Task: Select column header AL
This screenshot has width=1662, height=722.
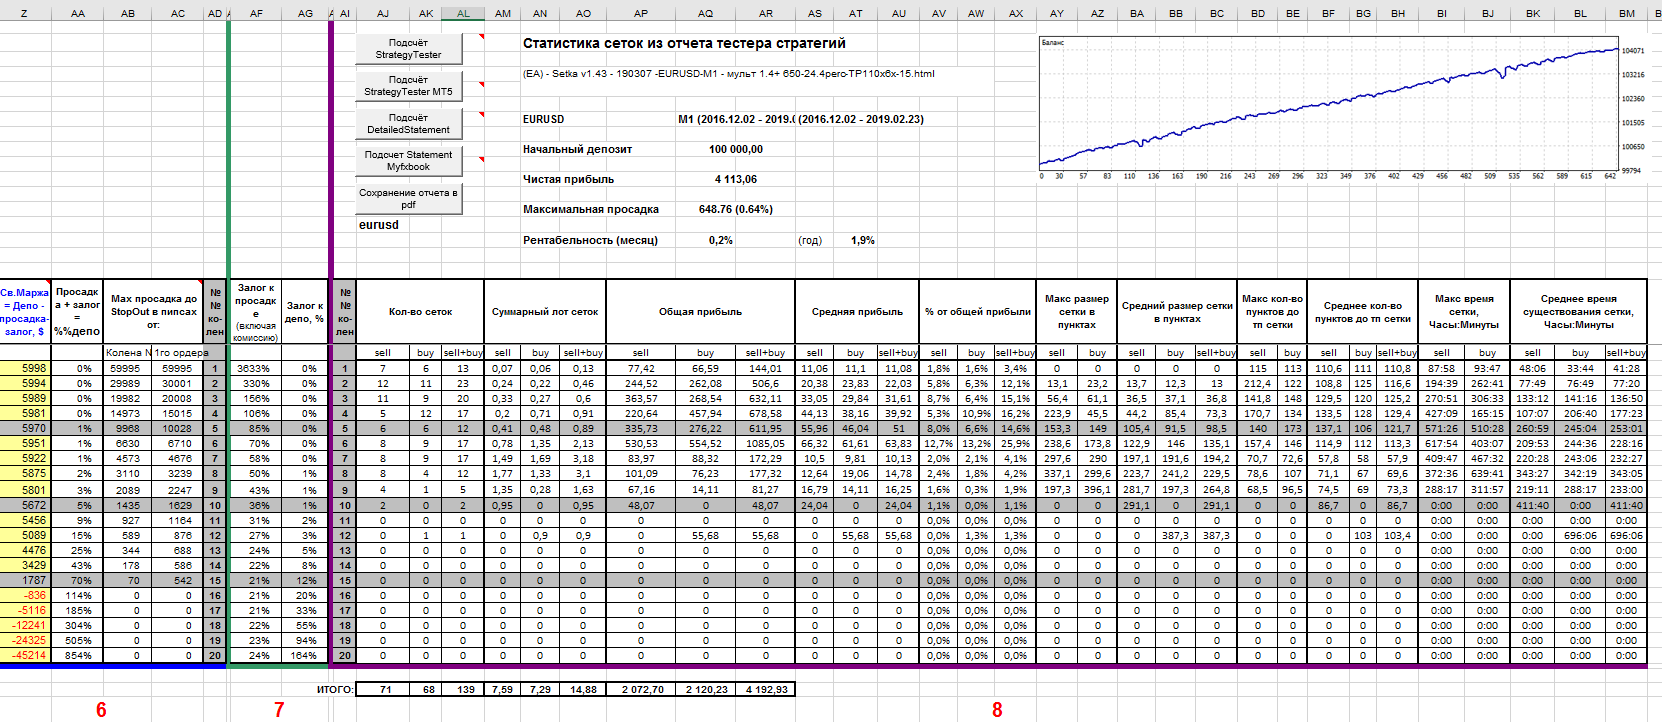Action: pos(463,13)
